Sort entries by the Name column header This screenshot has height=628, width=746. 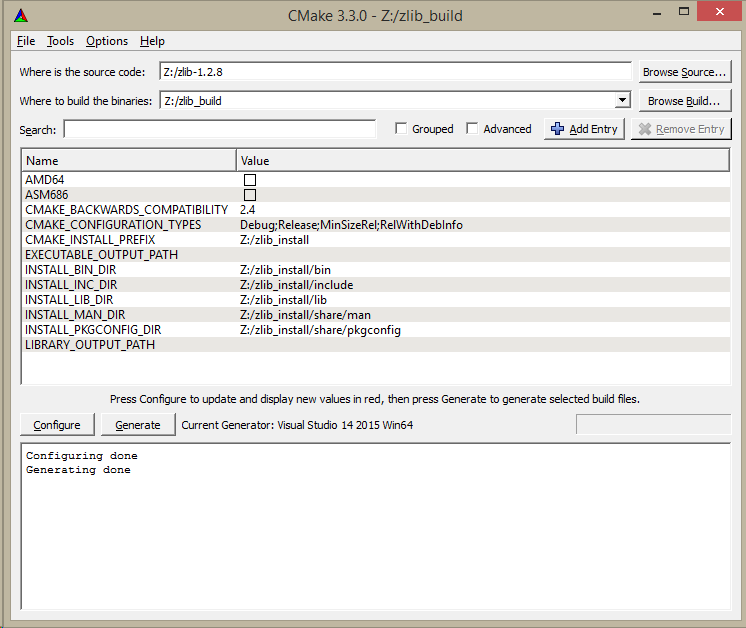click(128, 160)
